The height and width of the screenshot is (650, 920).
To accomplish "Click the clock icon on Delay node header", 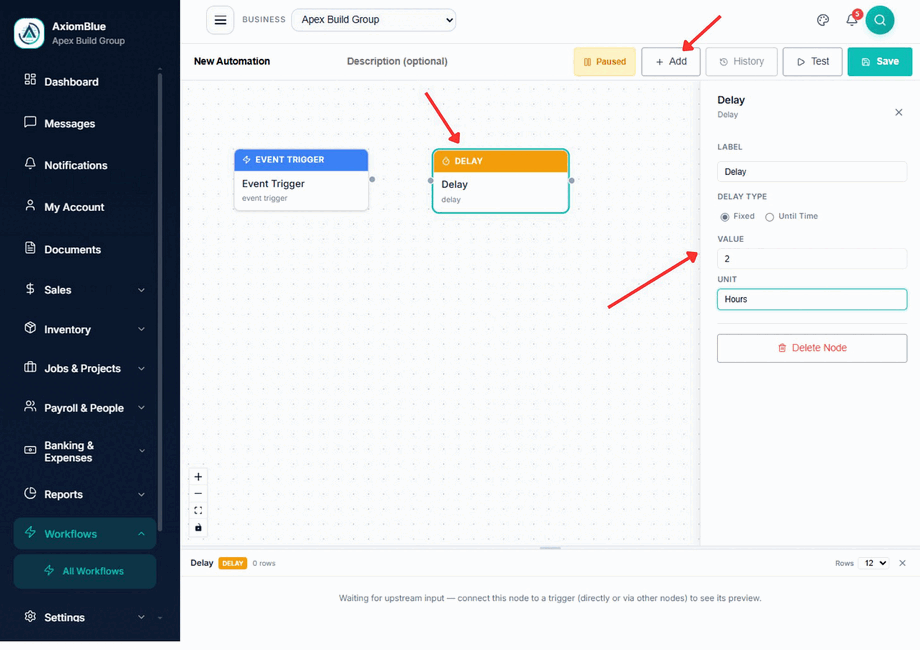I will (x=446, y=161).
